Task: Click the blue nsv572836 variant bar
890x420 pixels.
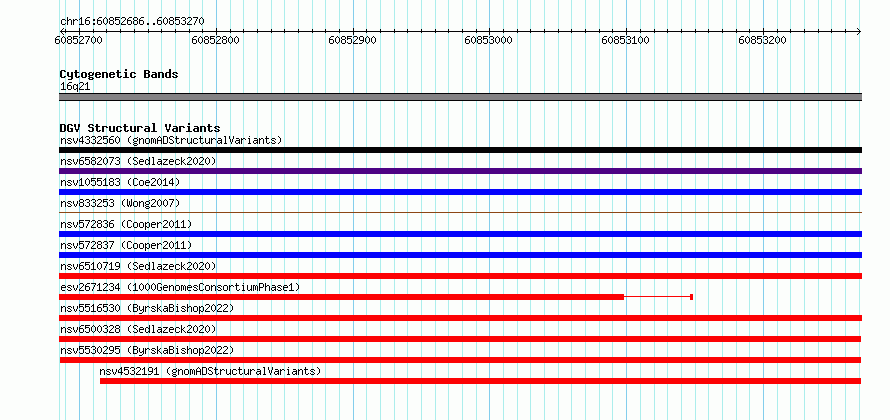Action: 460,234
